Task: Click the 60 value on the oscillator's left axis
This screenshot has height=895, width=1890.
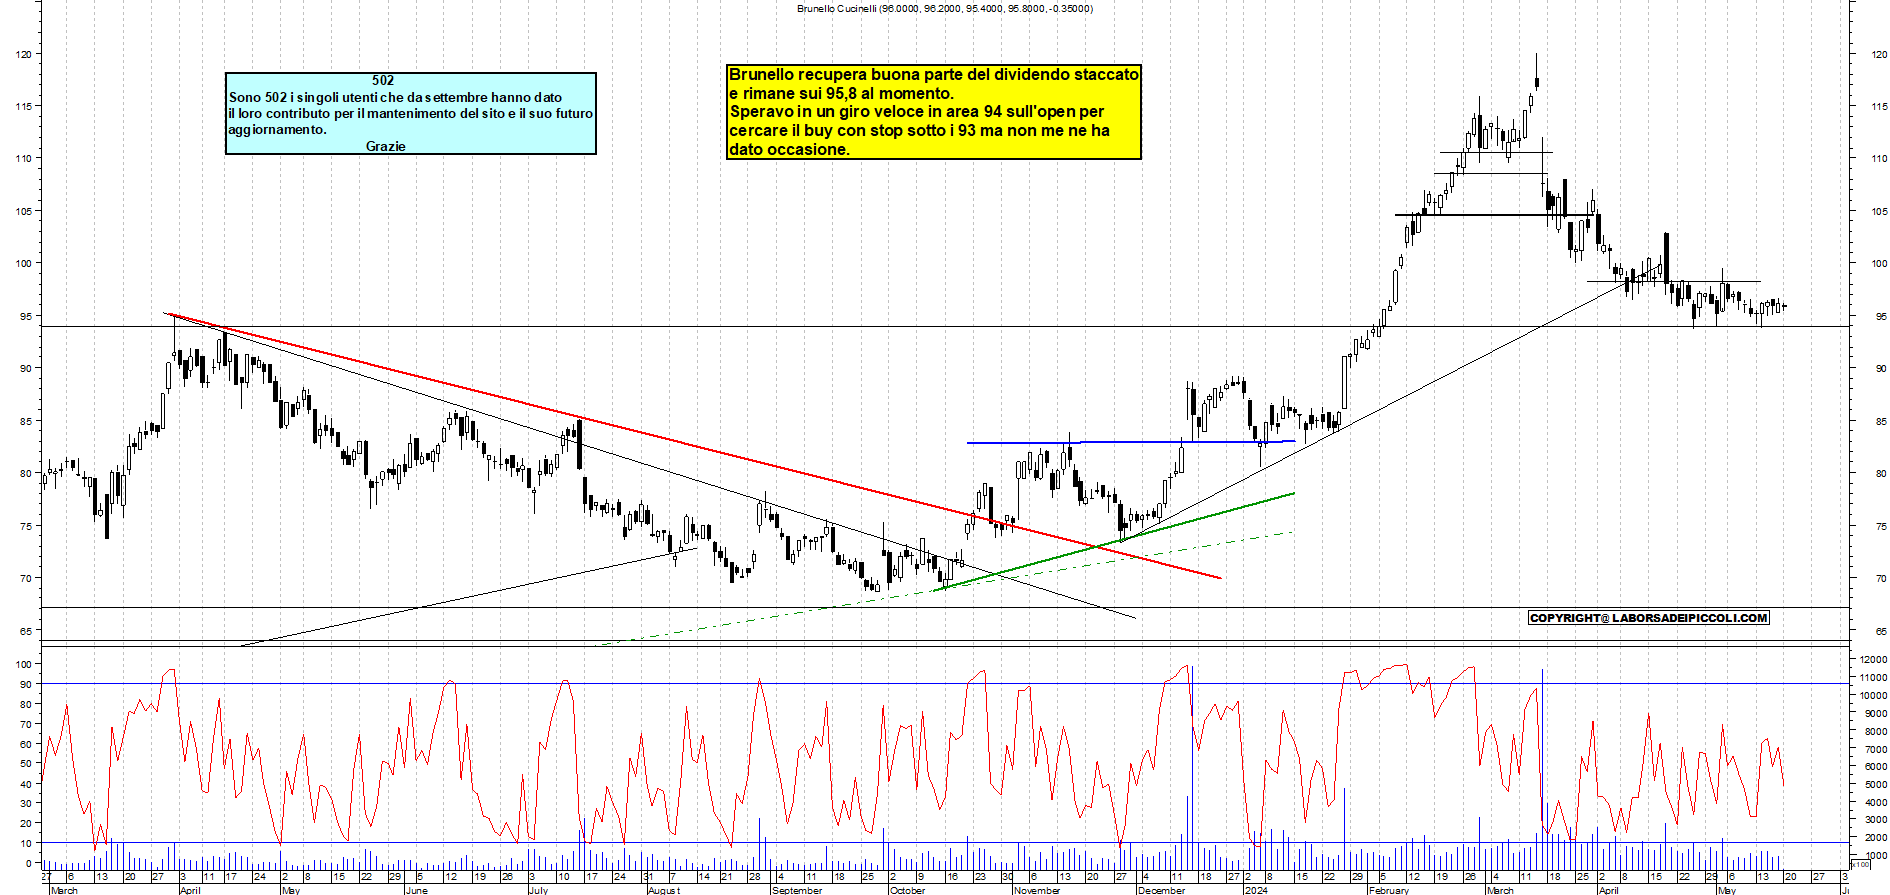Action: pyautogui.click(x=26, y=744)
